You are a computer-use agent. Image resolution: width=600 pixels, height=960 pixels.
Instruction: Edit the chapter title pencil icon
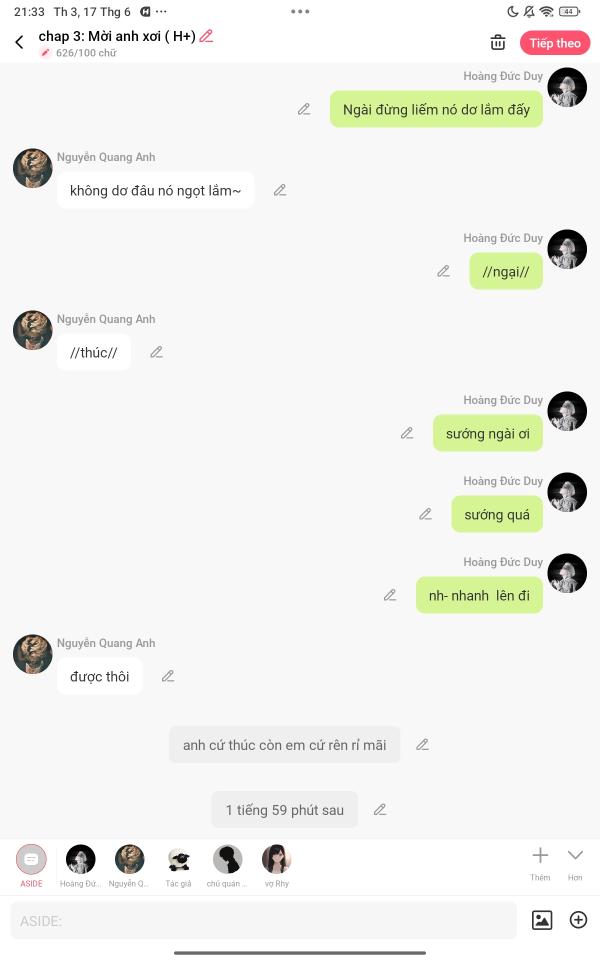coord(206,36)
